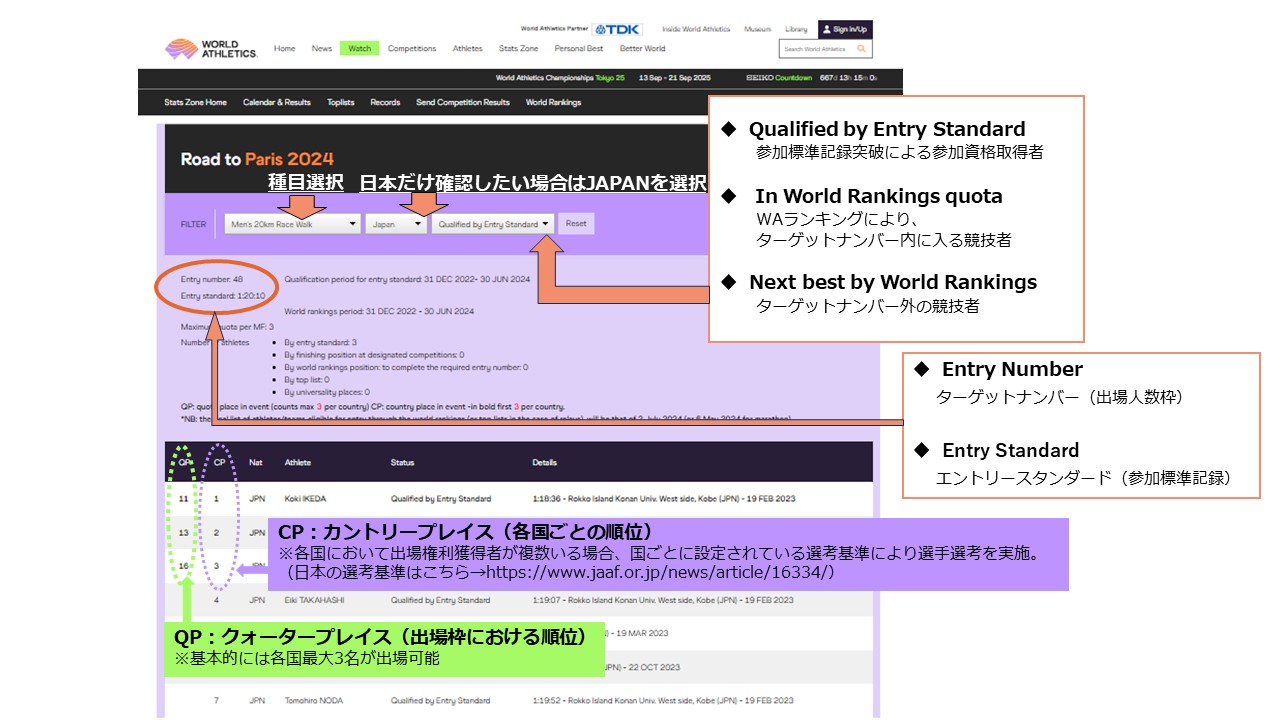Open Calendar & Results section
Image resolution: width=1280 pixels, height=720 pixels.
tap(276, 102)
